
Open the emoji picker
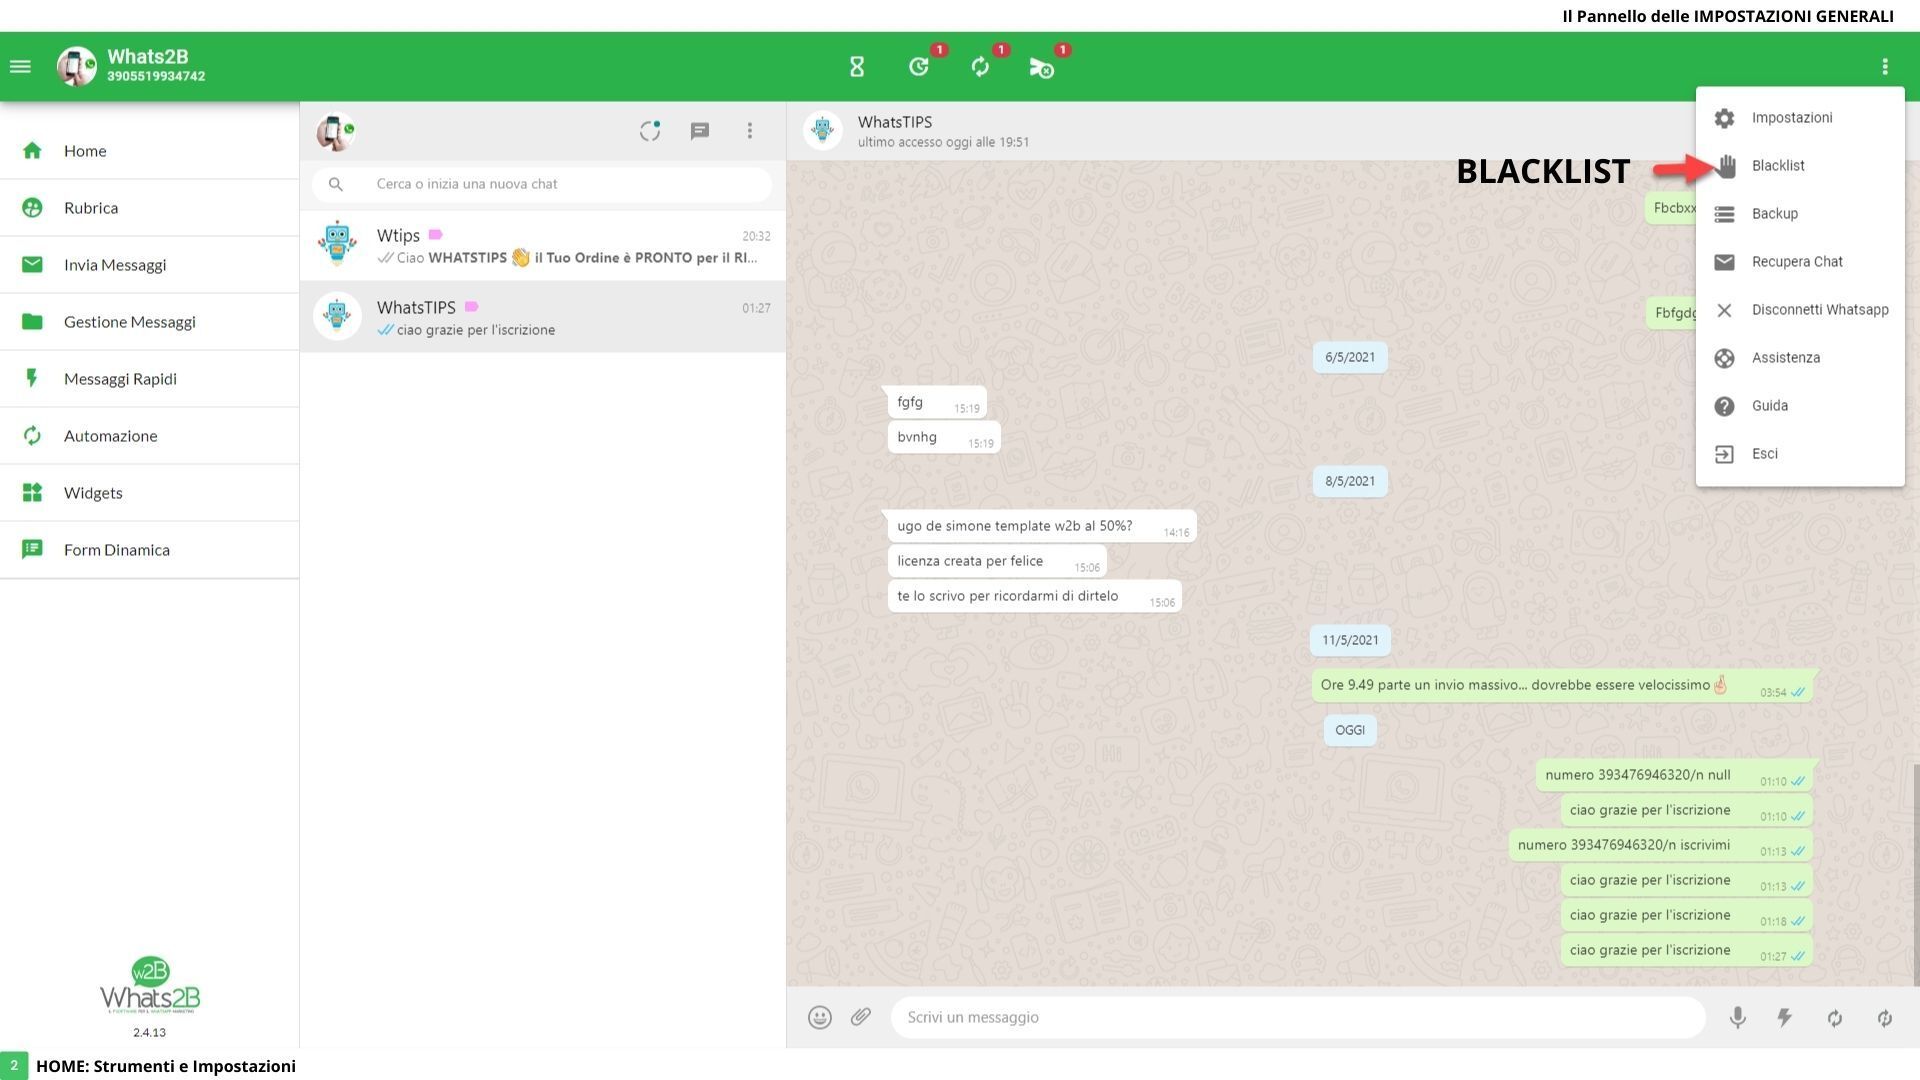[820, 1018]
